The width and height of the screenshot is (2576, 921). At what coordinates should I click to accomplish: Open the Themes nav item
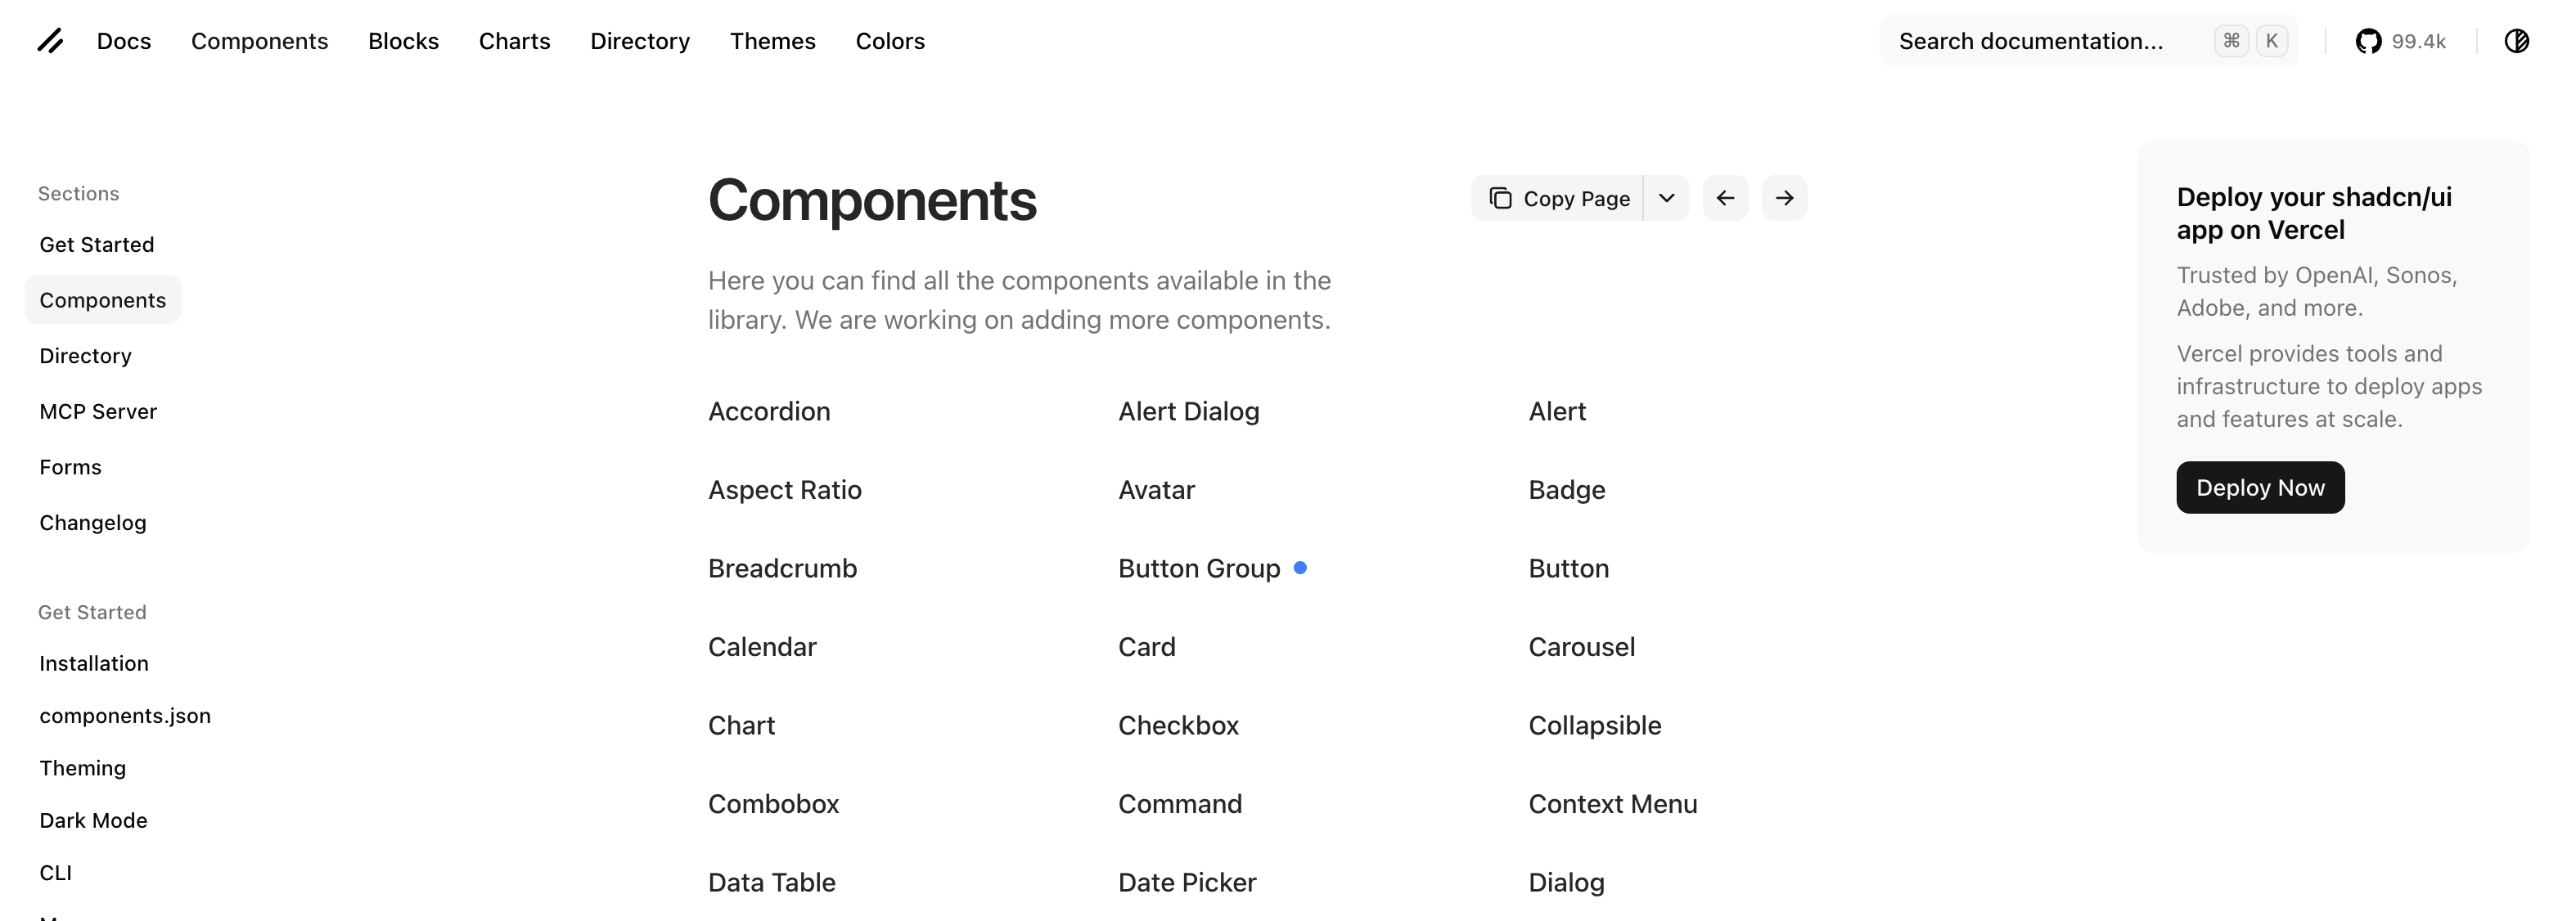772,41
